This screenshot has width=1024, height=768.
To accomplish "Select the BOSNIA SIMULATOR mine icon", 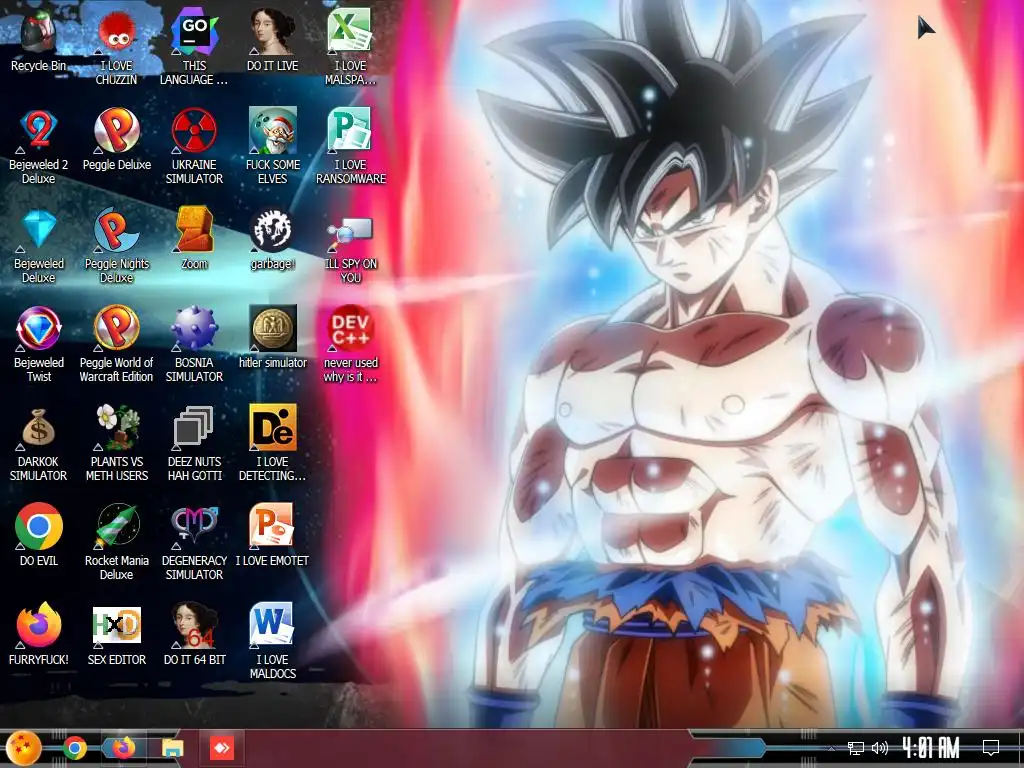I will (194, 328).
